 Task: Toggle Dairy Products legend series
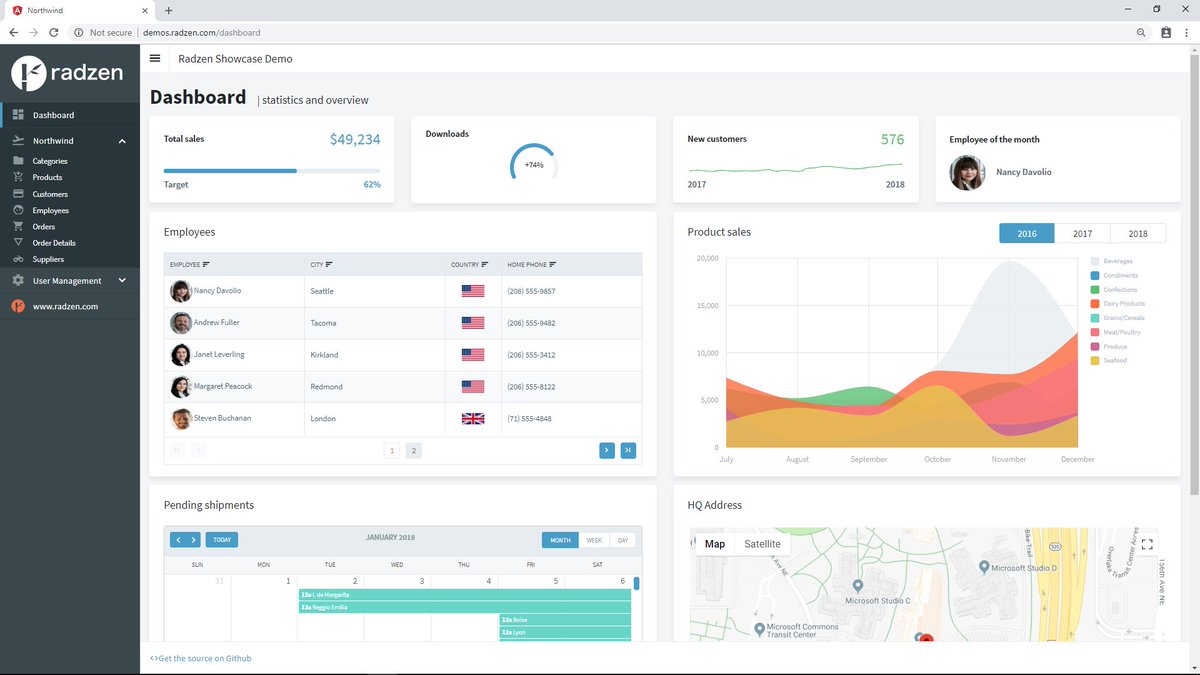(1118, 303)
